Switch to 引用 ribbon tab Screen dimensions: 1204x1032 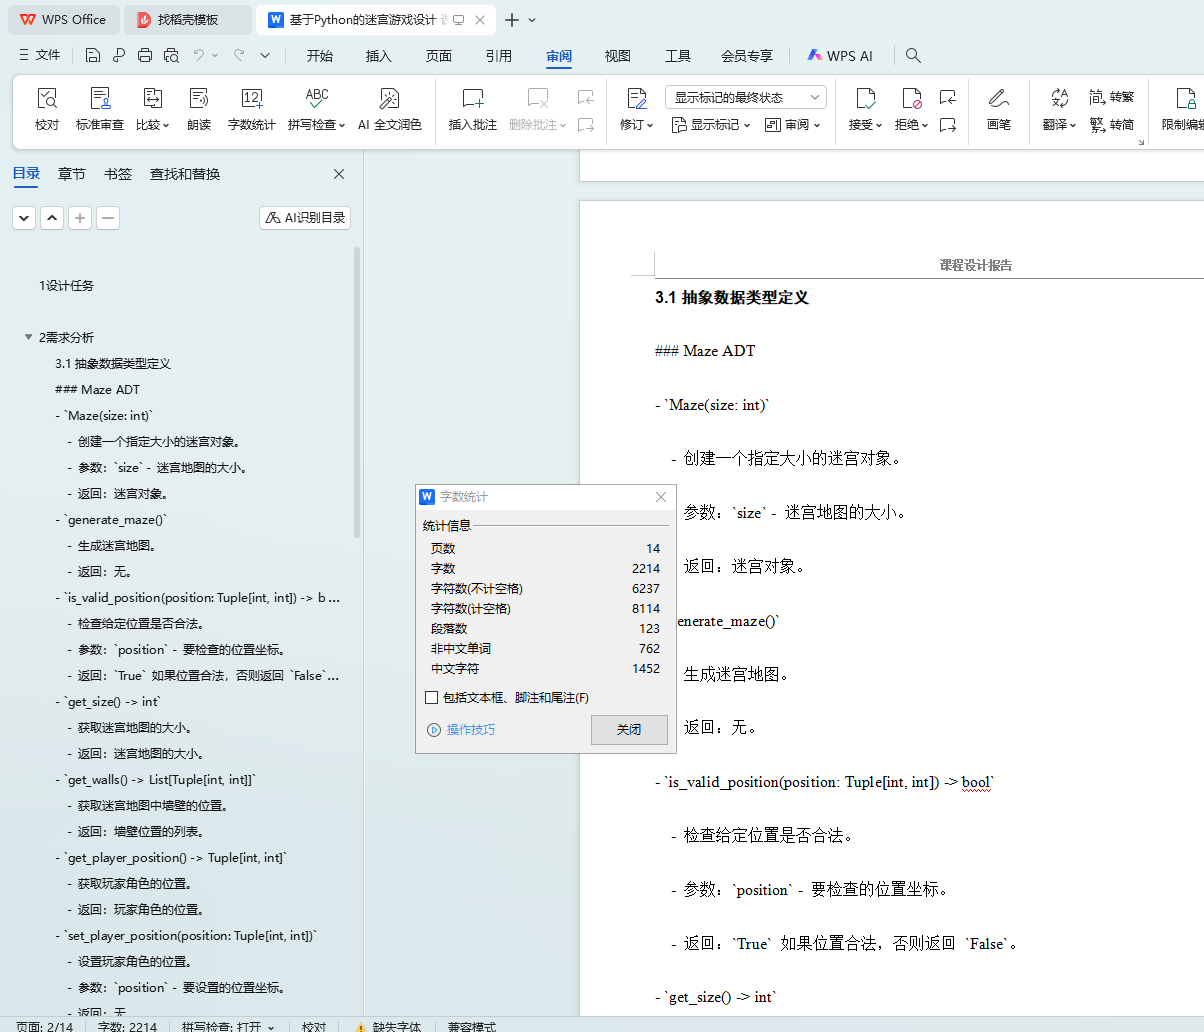(499, 56)
